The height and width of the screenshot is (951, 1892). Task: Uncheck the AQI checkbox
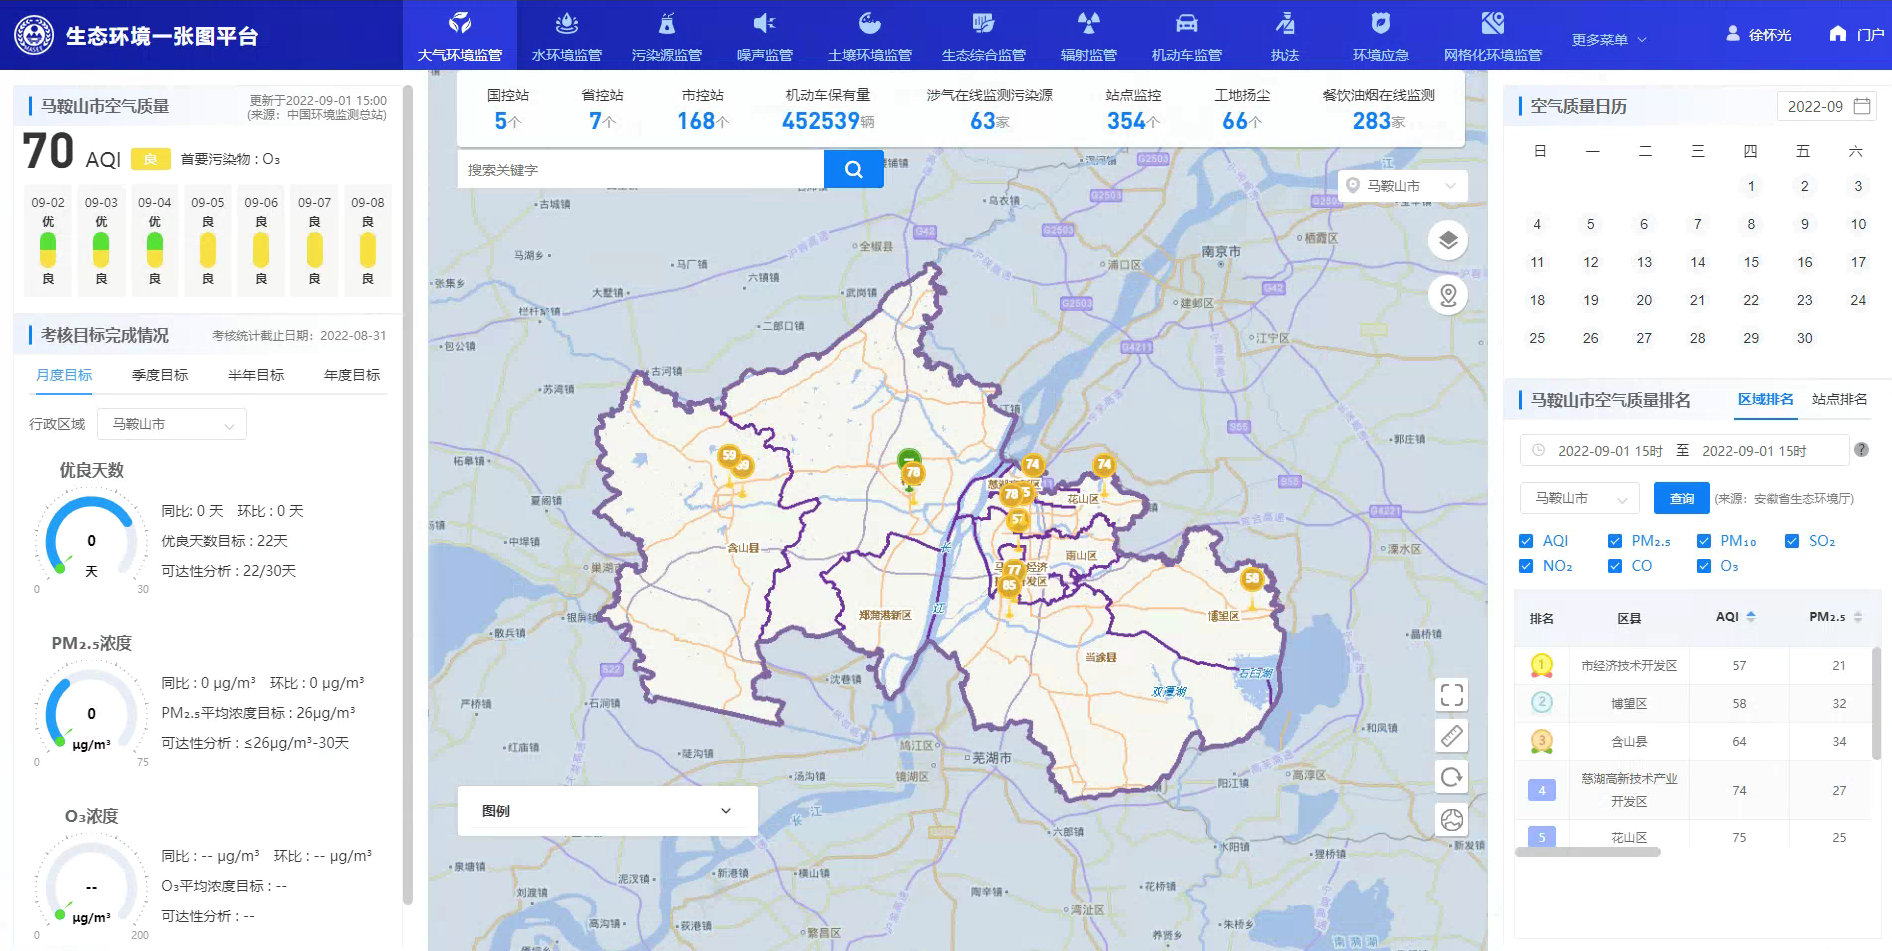1526,541
